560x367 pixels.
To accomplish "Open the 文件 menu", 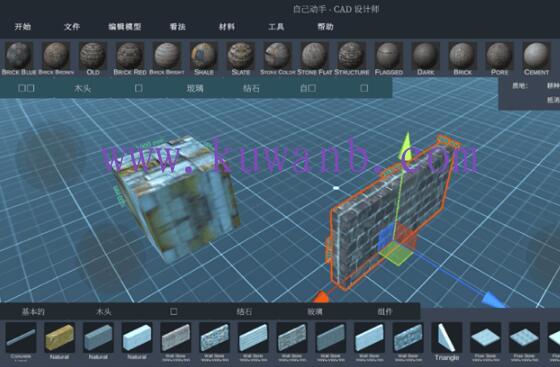I will (x=72, y=27).
